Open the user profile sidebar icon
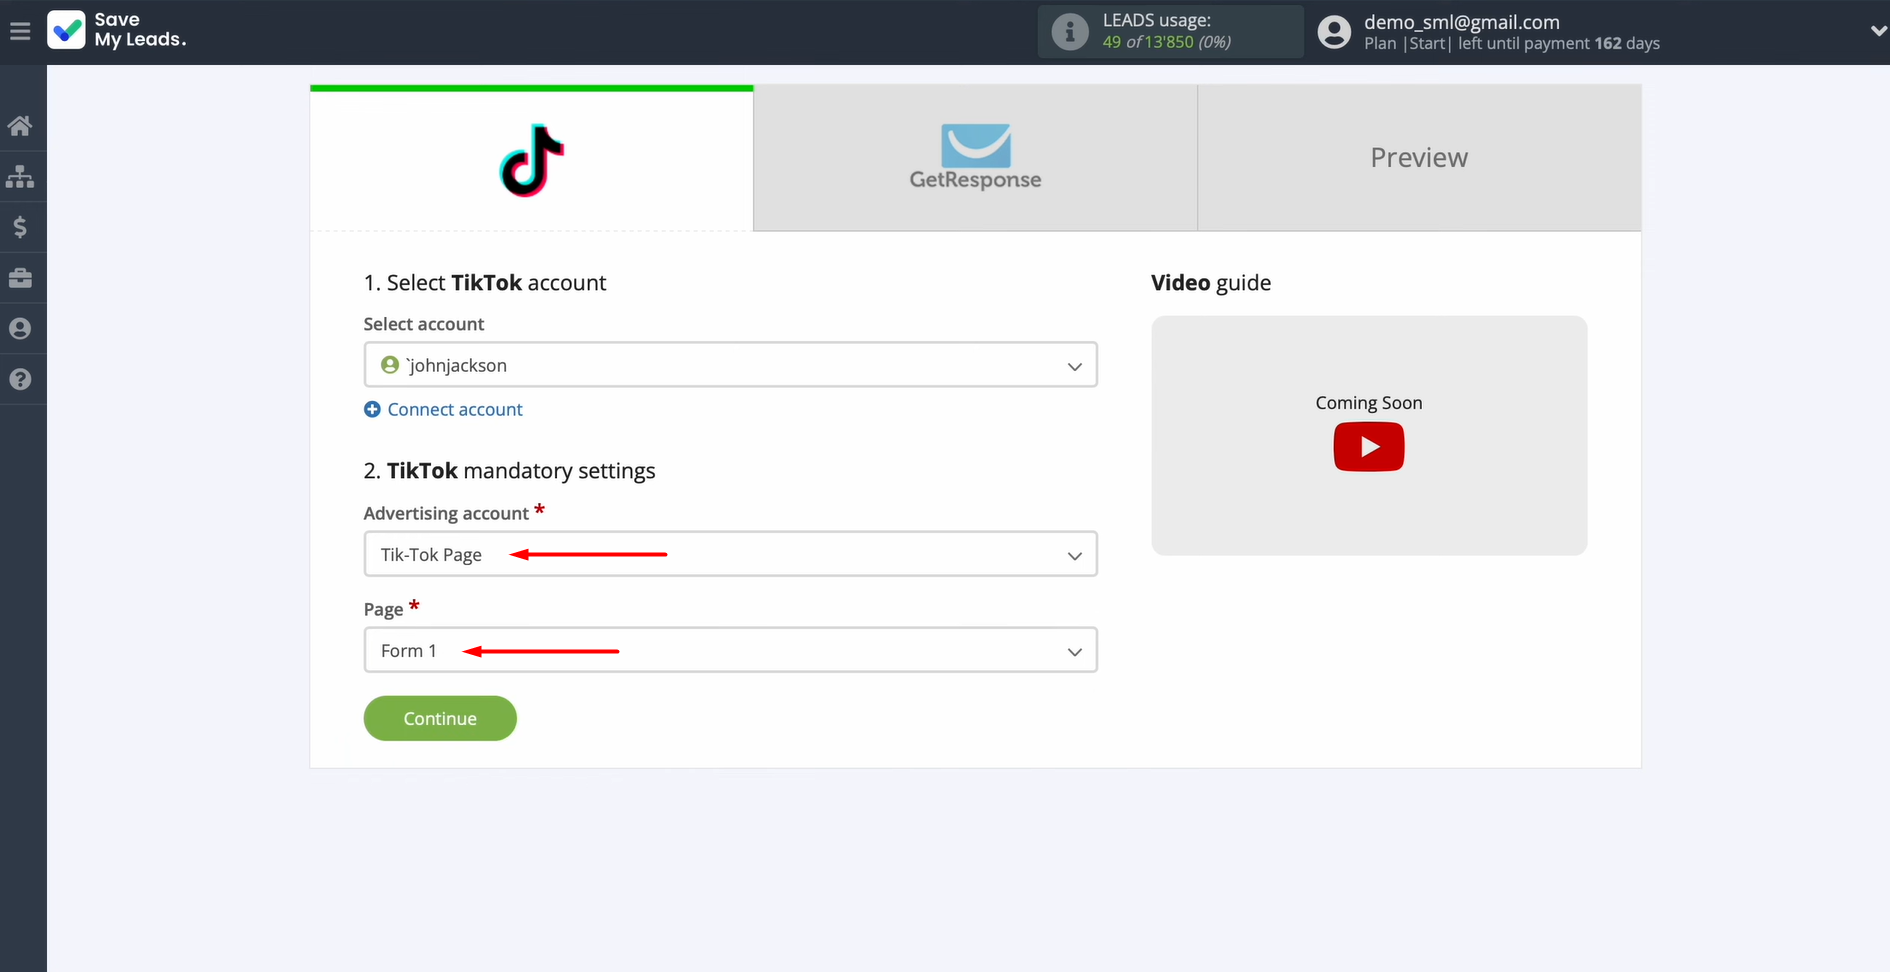Viewport: 1890px width, 972px height. pyautogui.click(x=21, y=328)
